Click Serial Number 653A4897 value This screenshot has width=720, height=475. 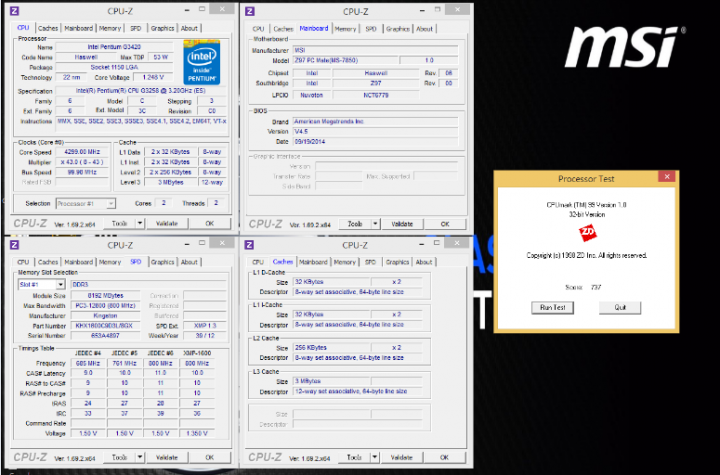pyautogui.click(x=105, y=335)
